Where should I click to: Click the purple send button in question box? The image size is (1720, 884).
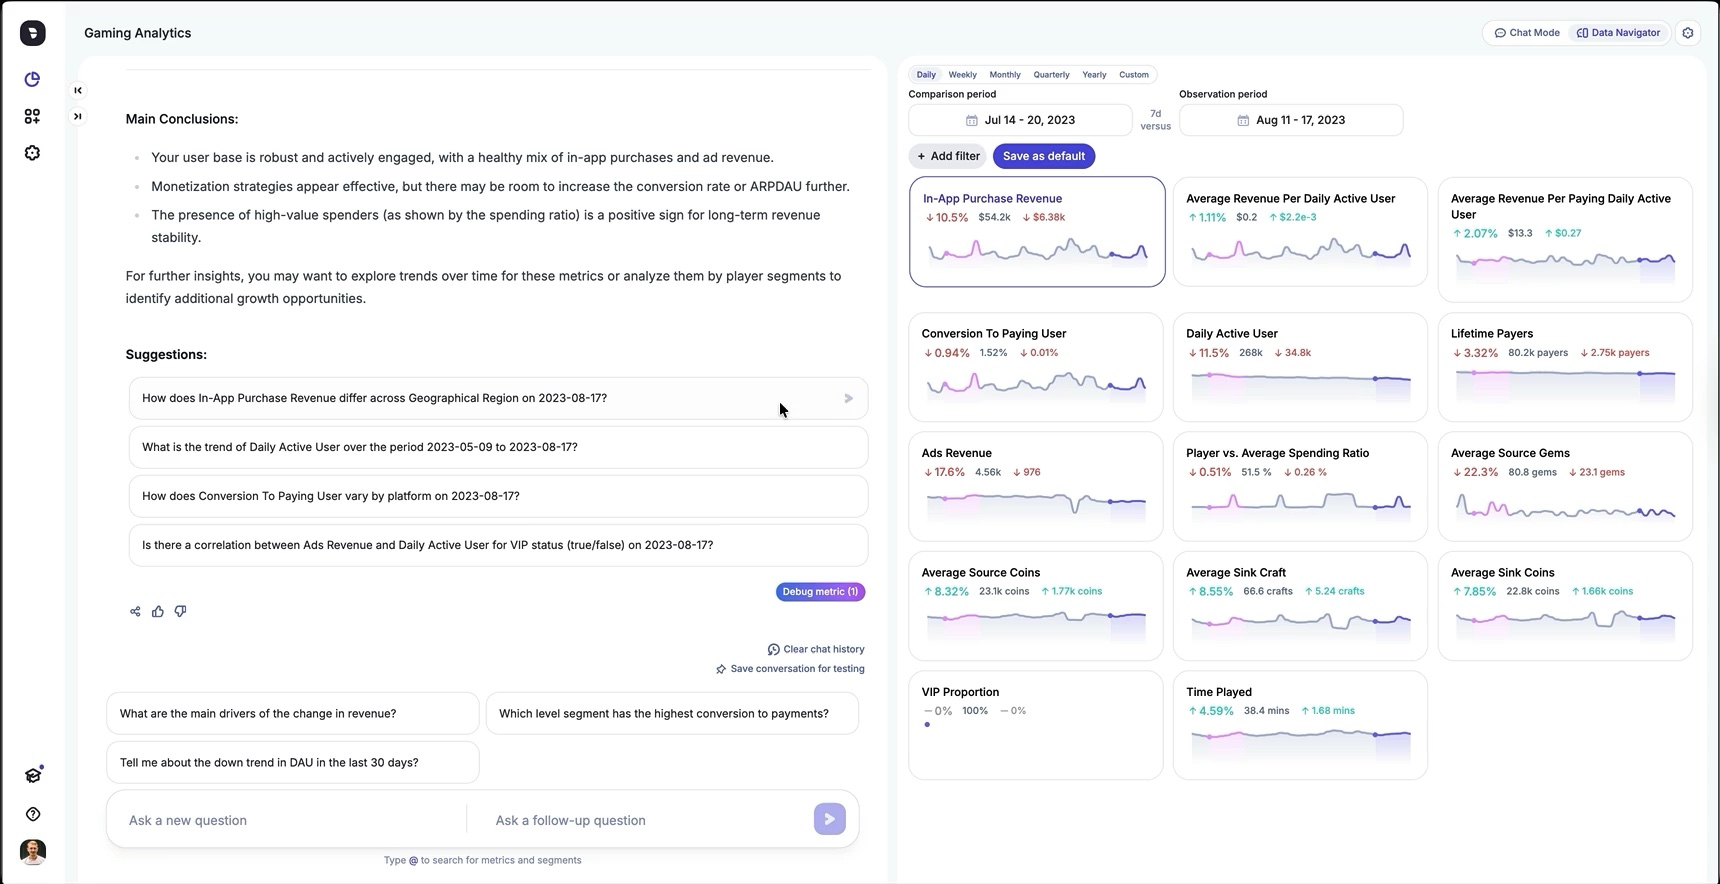pos(830,819)
